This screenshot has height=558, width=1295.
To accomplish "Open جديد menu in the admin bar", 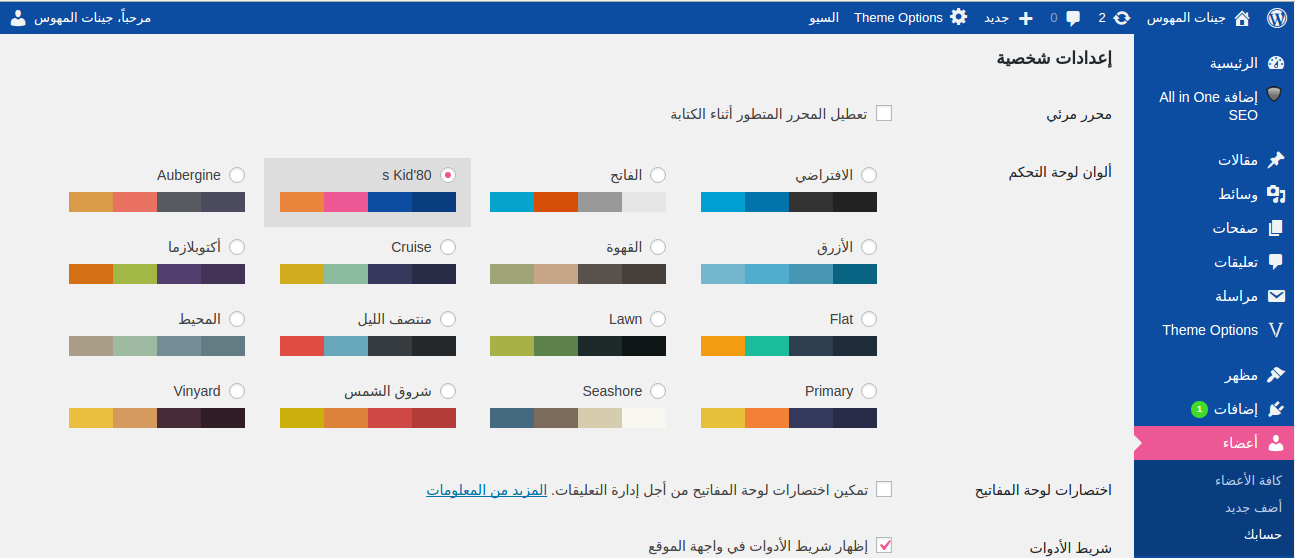I will (x=996, y=18).
